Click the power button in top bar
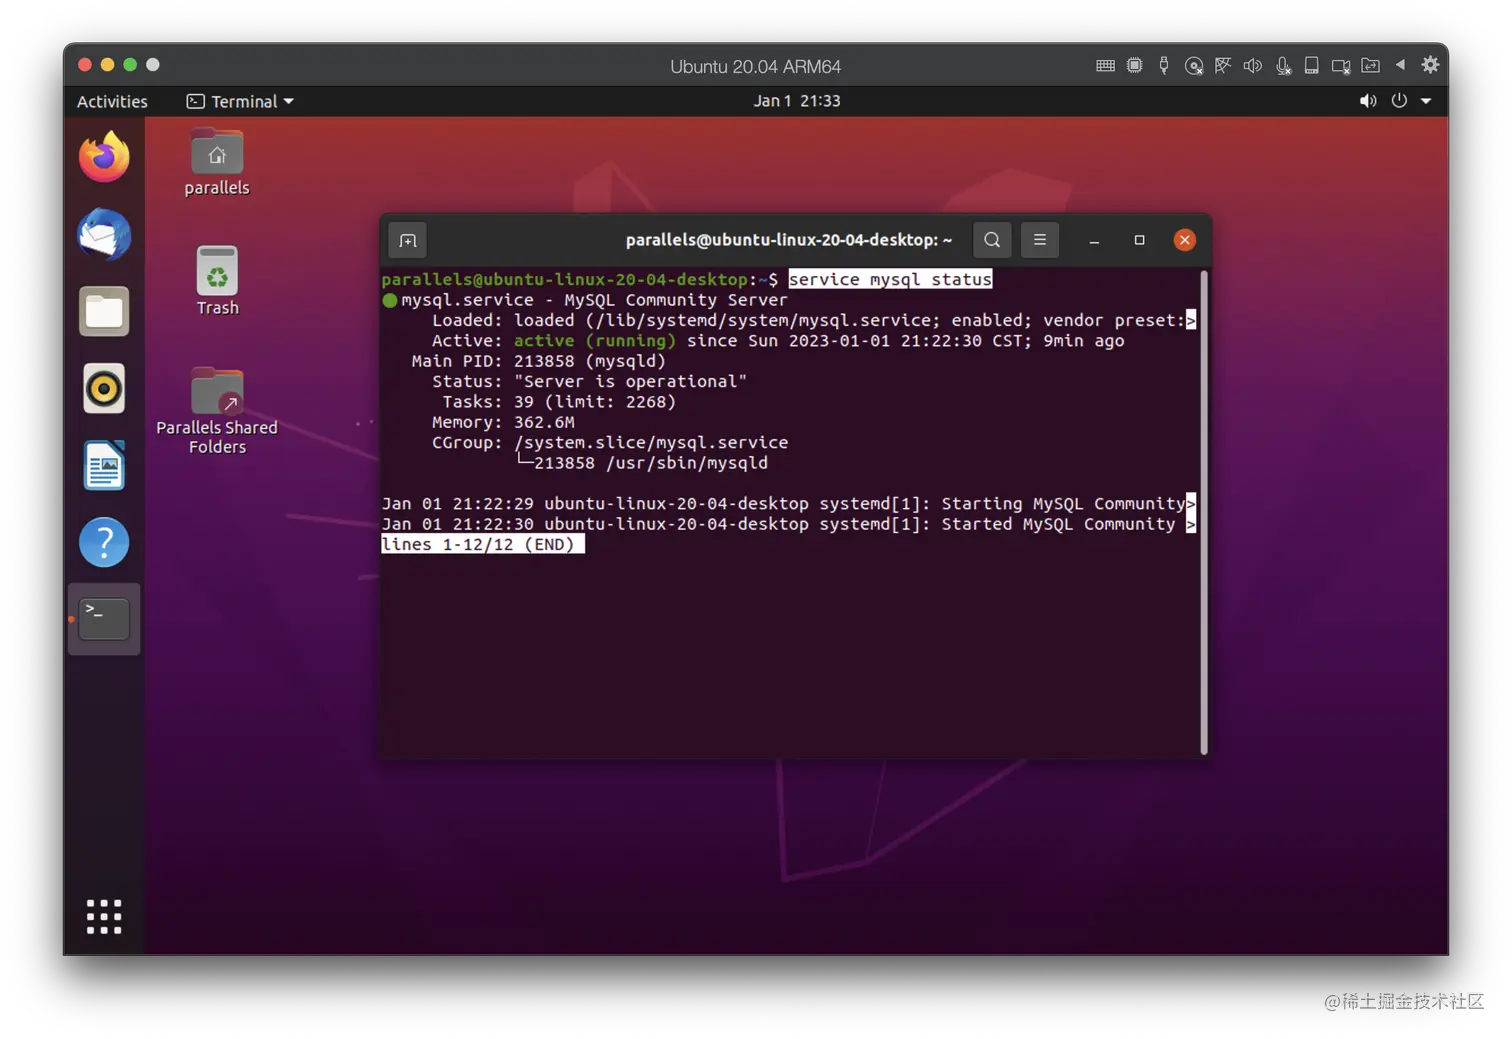The image size is (1512, 1039). point(1398,101)
